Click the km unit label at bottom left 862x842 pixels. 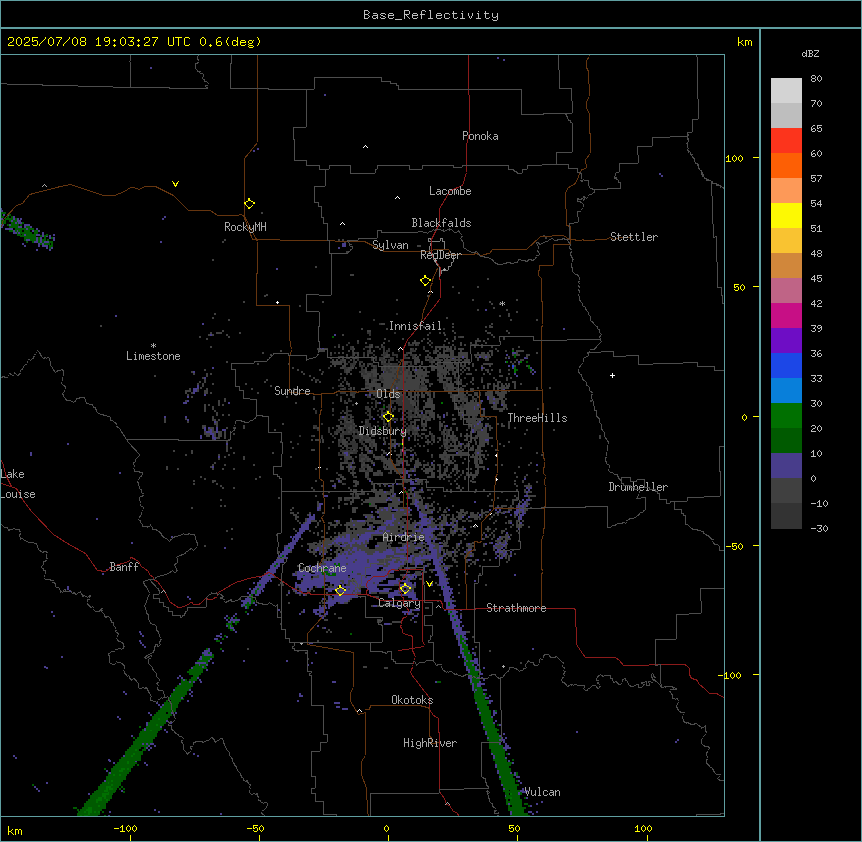click(x=15, y=830)
